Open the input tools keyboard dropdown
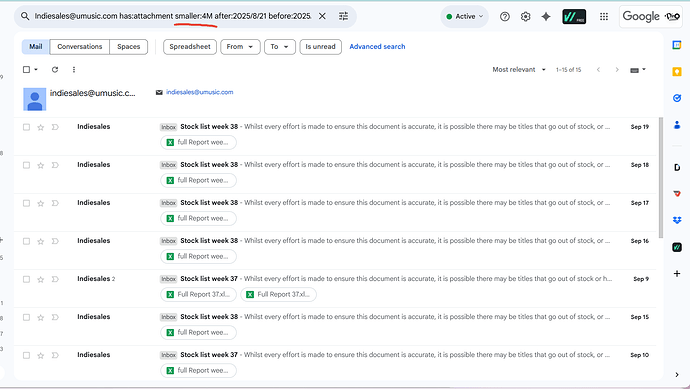690x389 pixels. pyautogui.click(x=638, y=70)
